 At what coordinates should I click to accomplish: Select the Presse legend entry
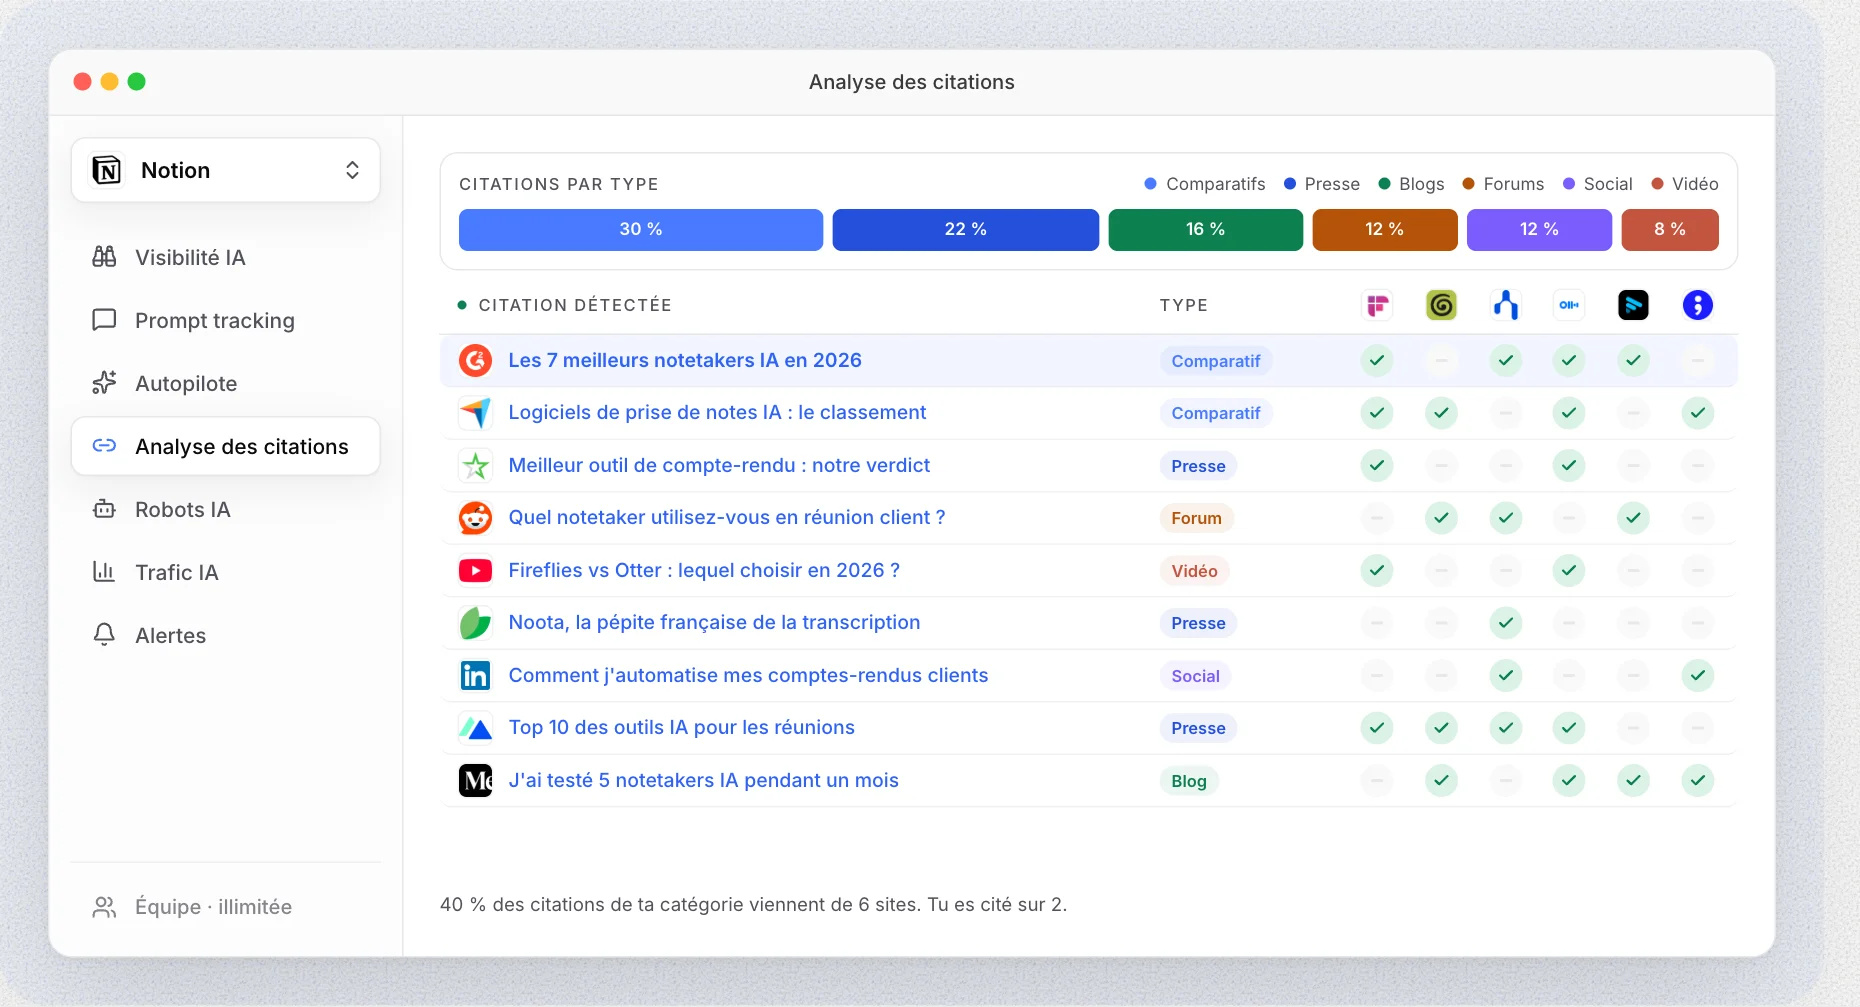1322,184
